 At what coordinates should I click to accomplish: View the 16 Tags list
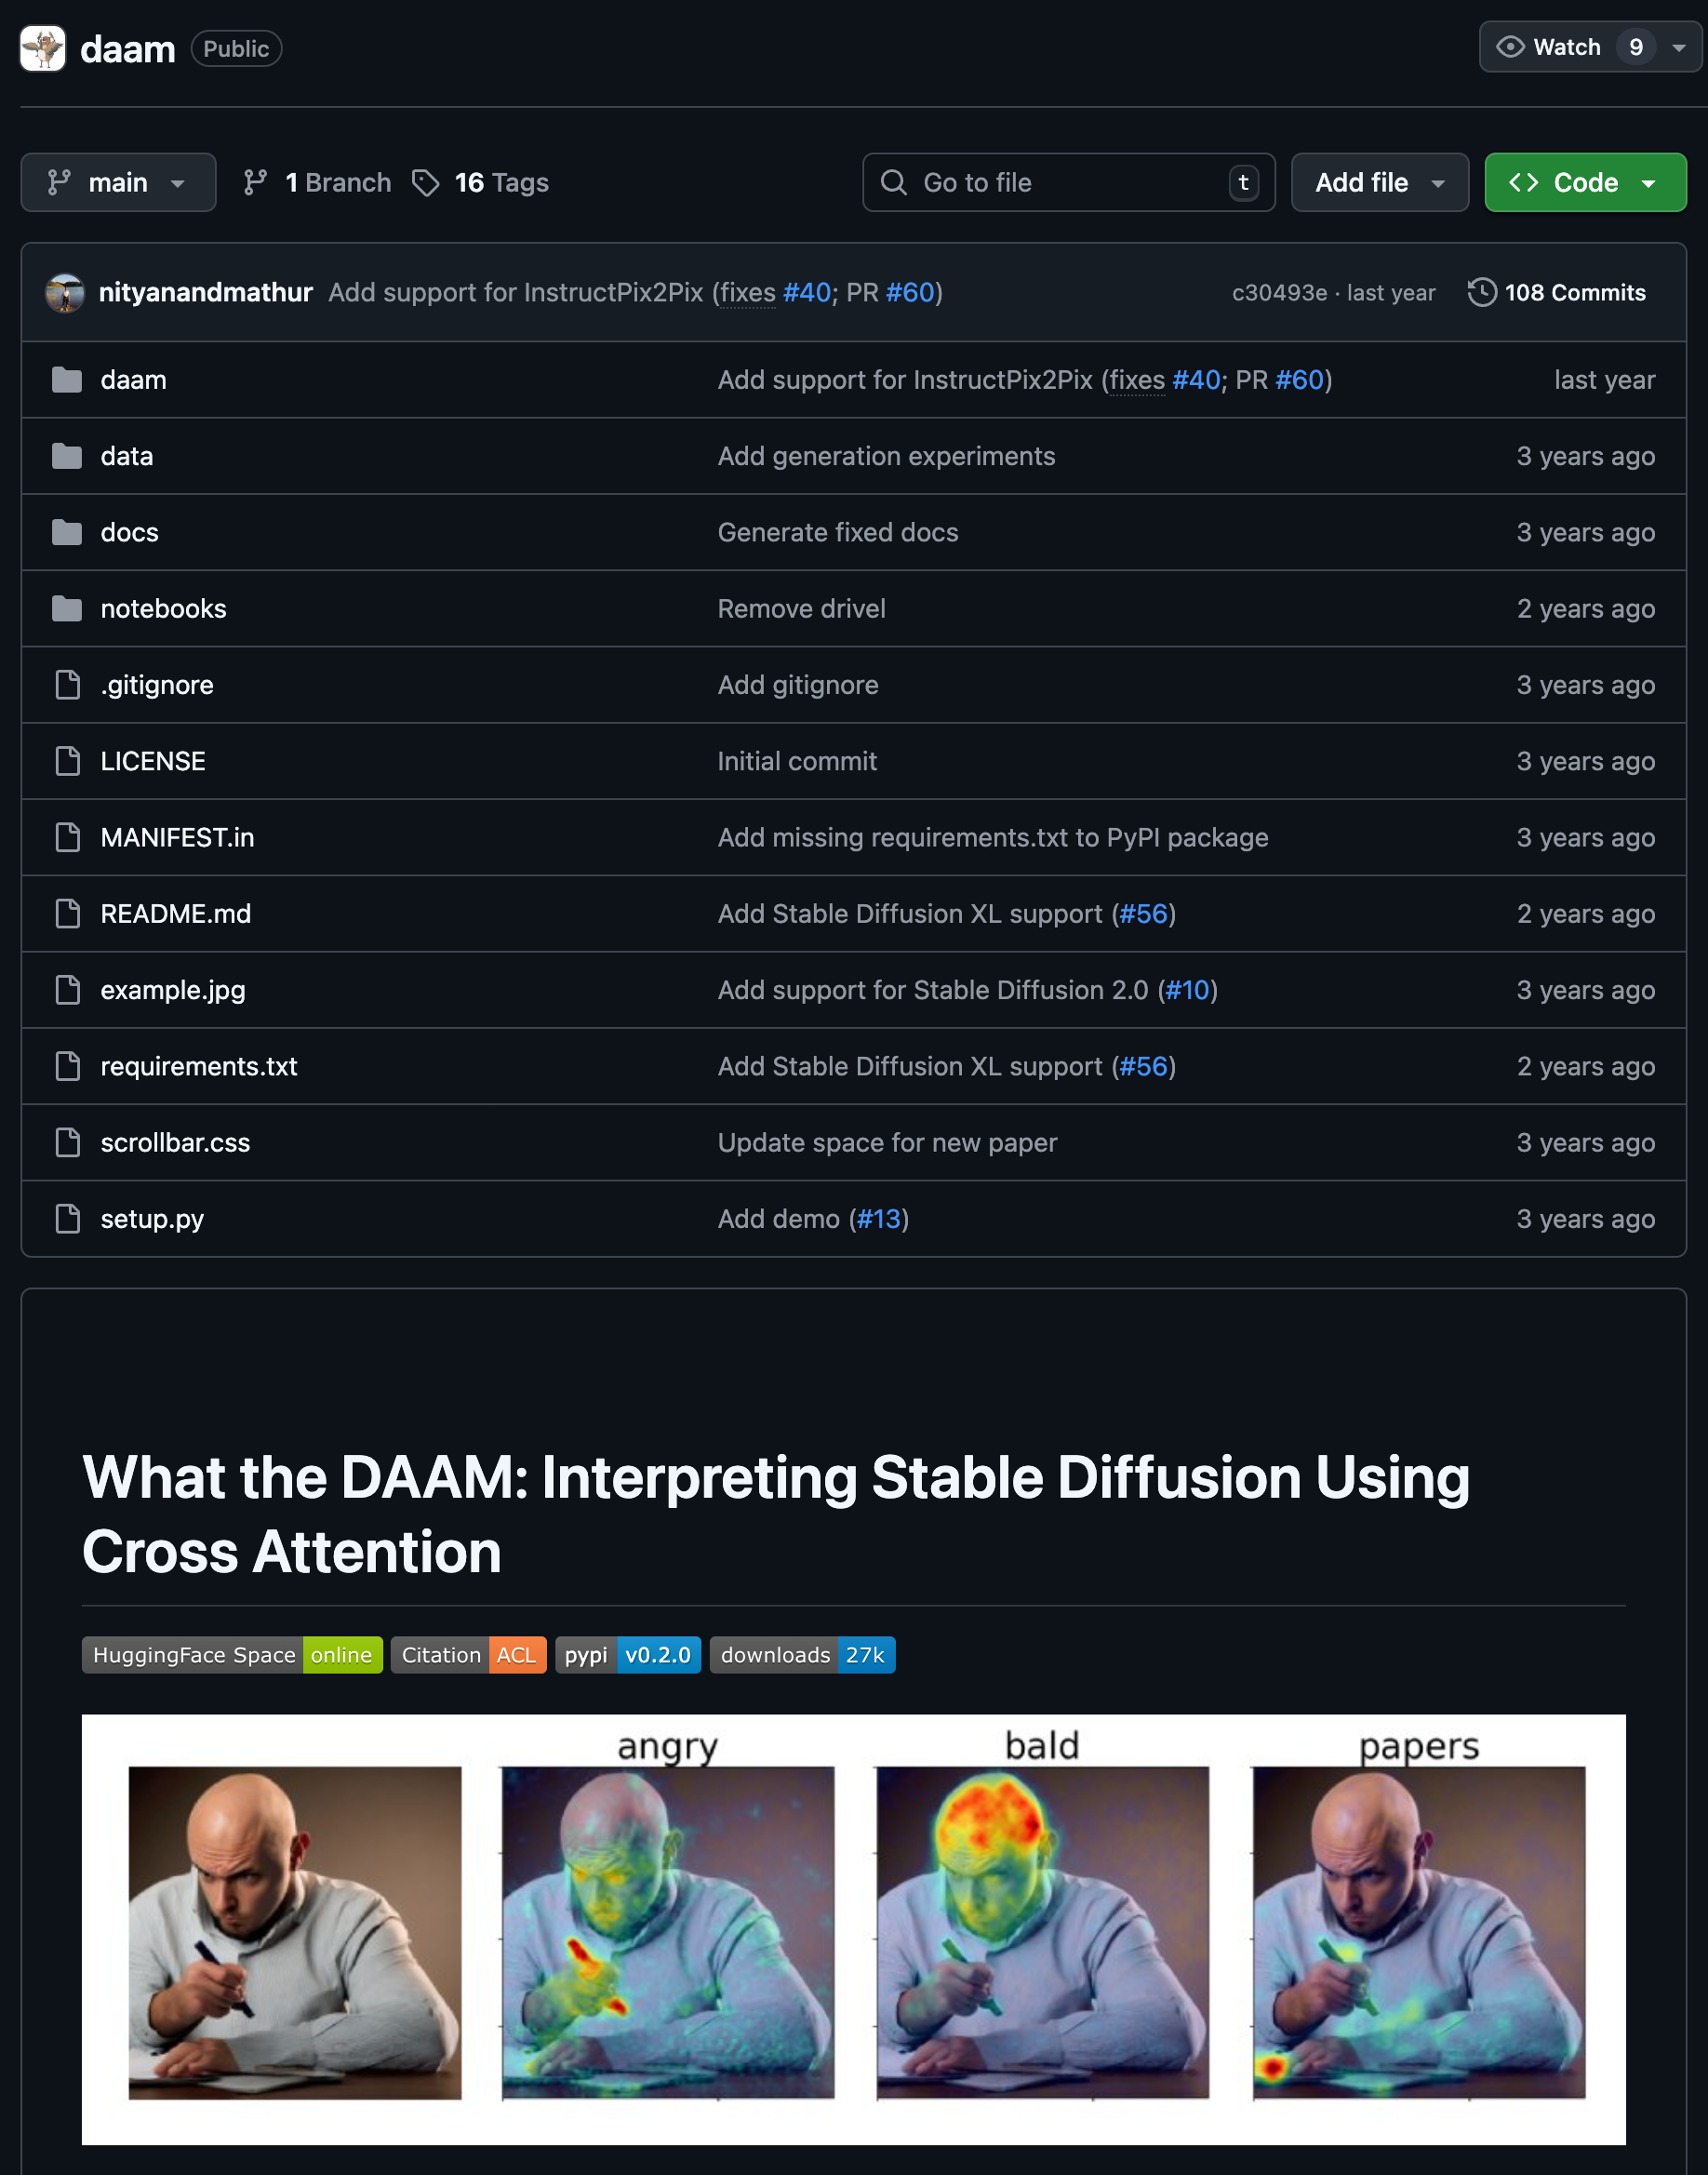[x=481, y=182]
